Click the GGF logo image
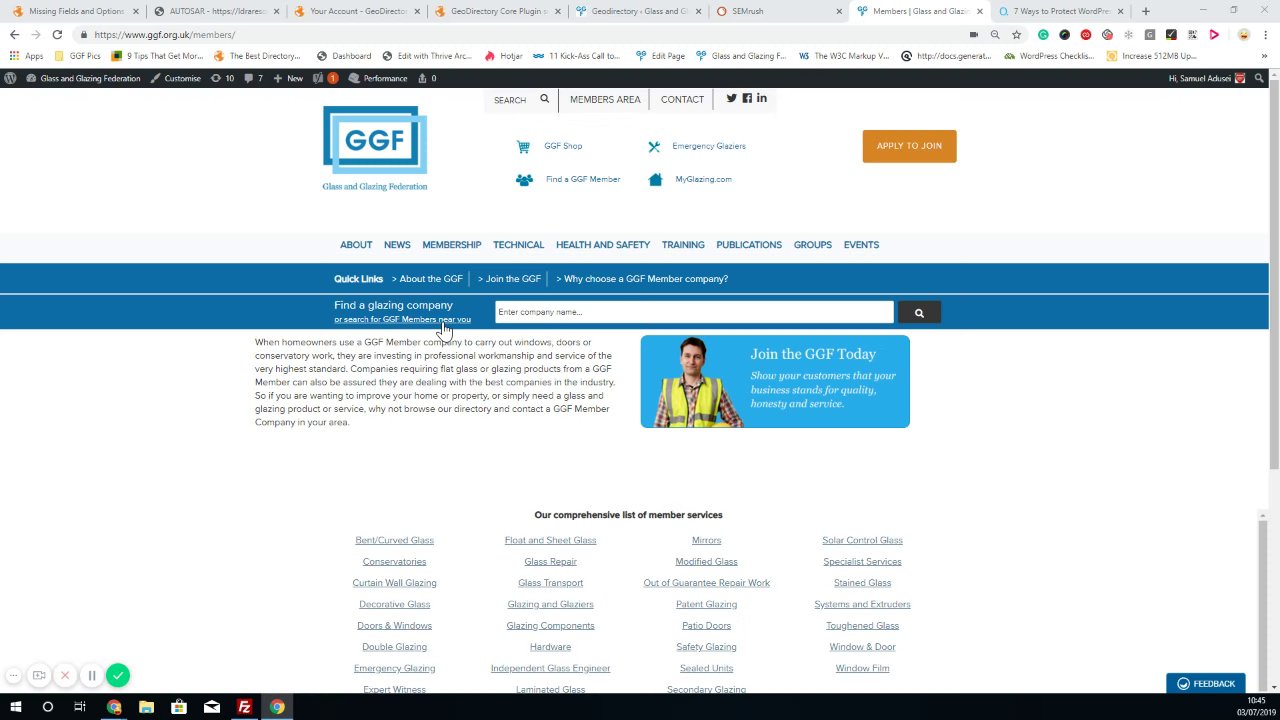Viewport: 1280px width, 720px height. click(x=375, y=148)
